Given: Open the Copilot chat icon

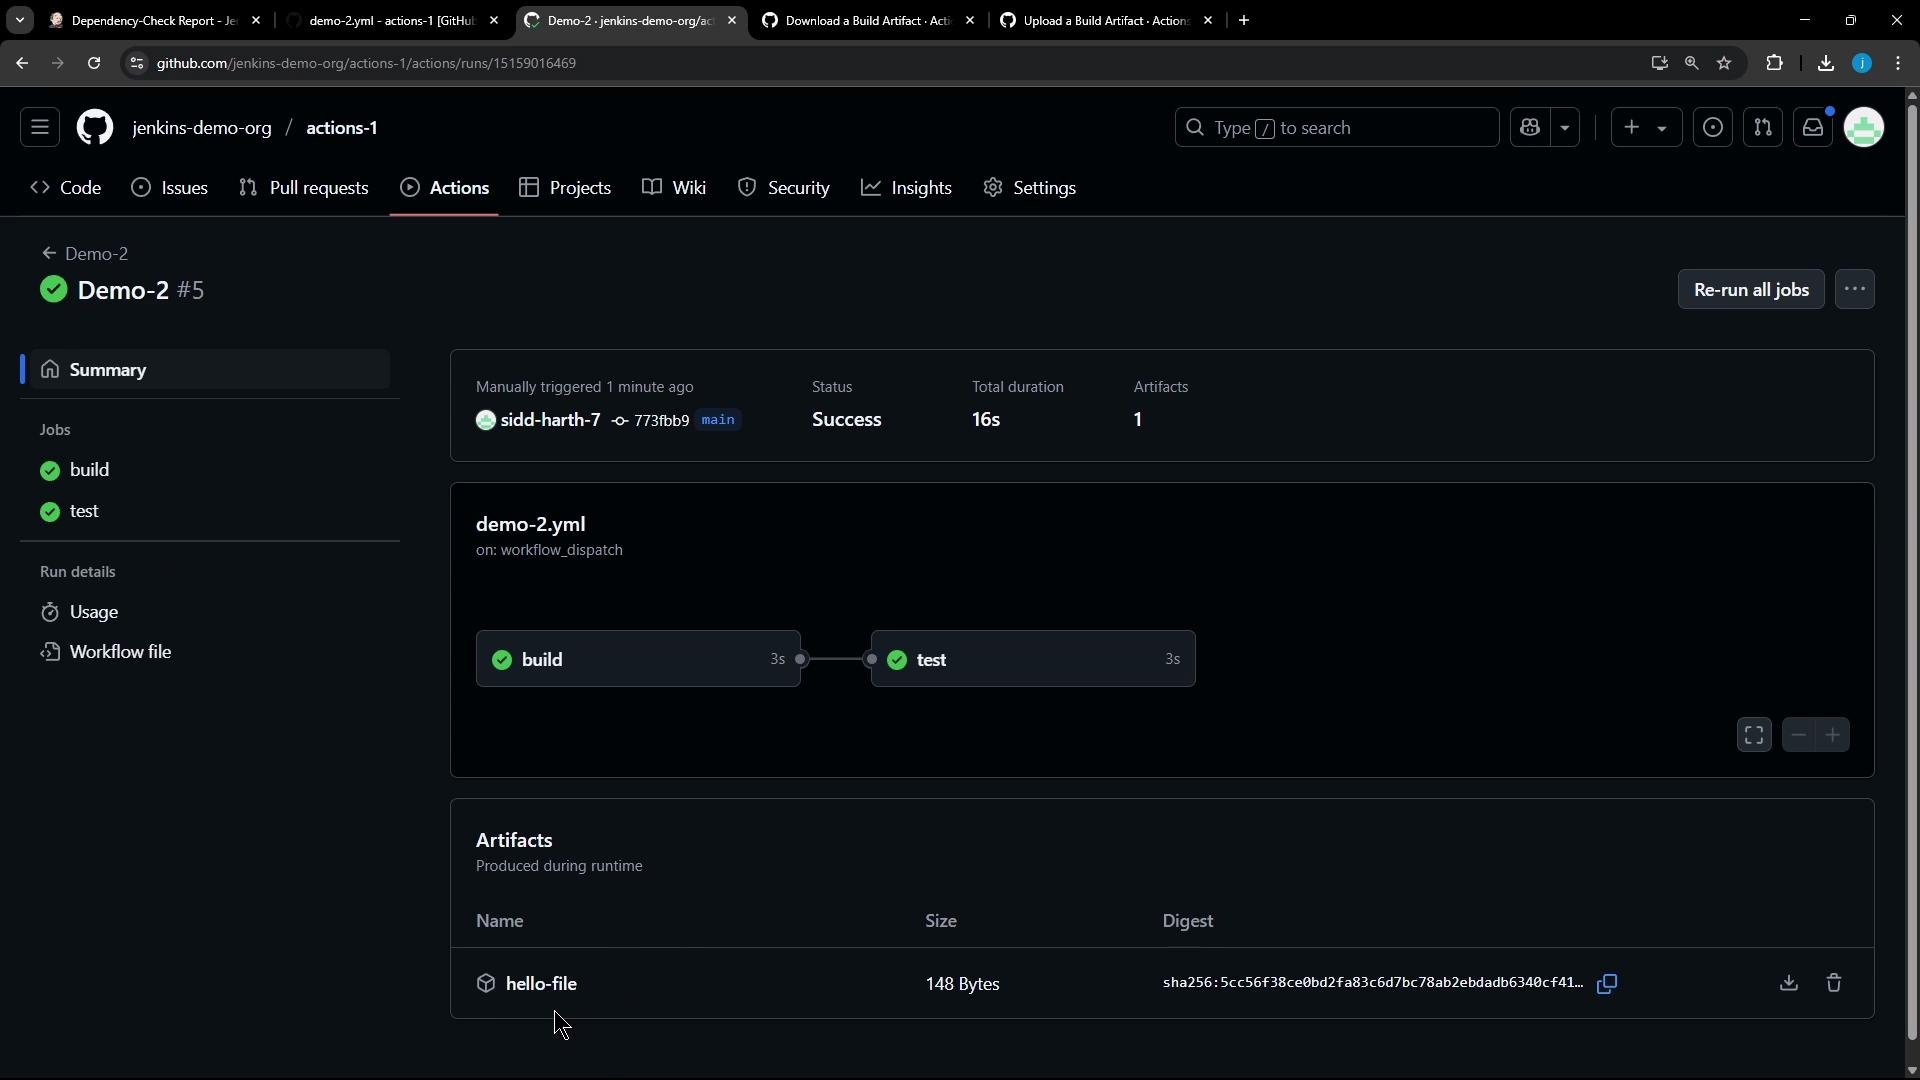Looking at the screenshot, I should pos(1530,128).
